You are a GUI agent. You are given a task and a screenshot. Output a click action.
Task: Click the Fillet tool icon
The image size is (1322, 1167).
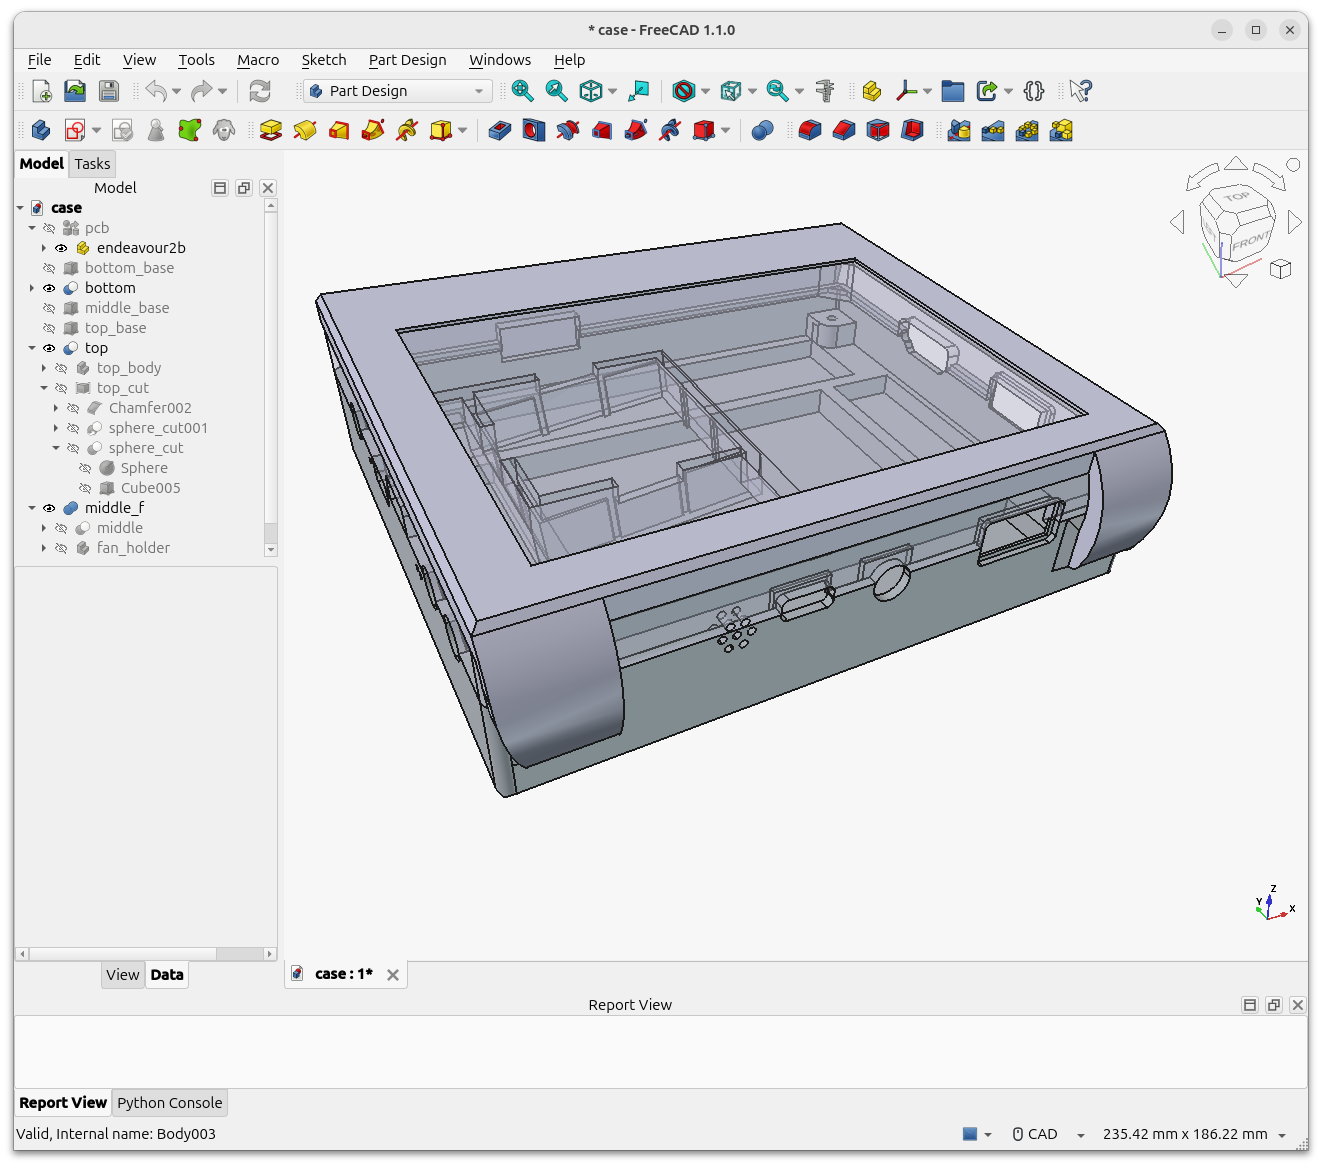(x=810, y=130)
